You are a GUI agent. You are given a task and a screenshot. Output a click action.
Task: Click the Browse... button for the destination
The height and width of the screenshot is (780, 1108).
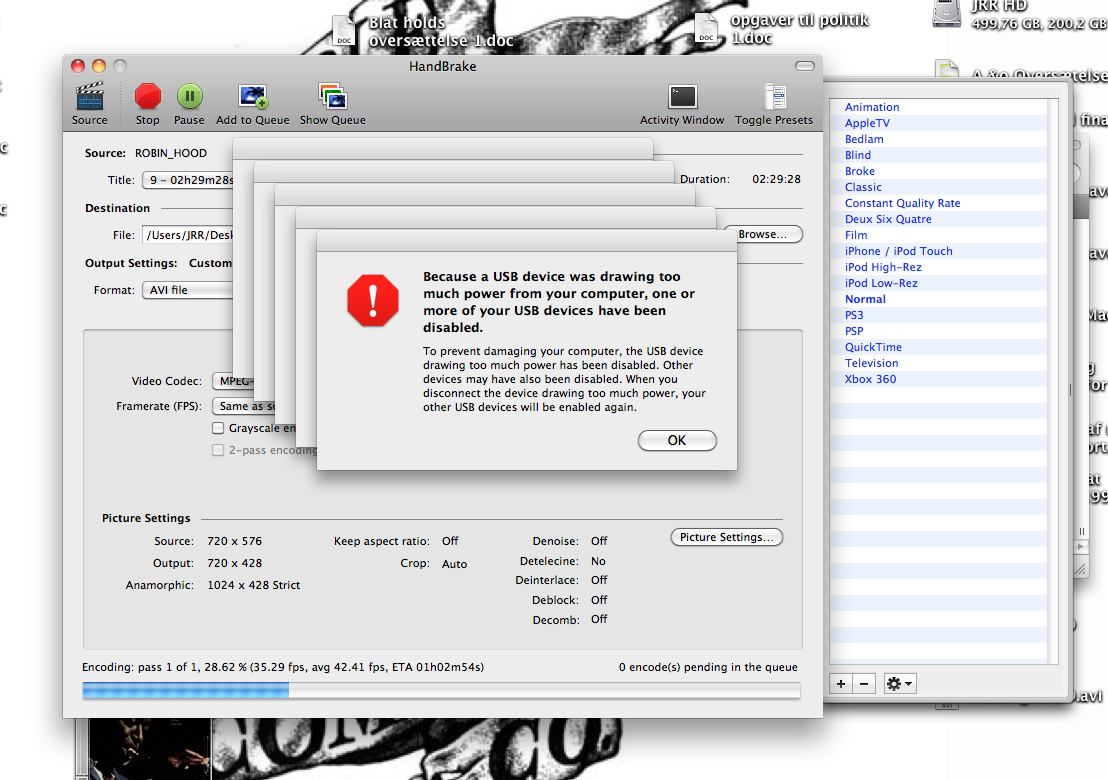click(762, 235)
